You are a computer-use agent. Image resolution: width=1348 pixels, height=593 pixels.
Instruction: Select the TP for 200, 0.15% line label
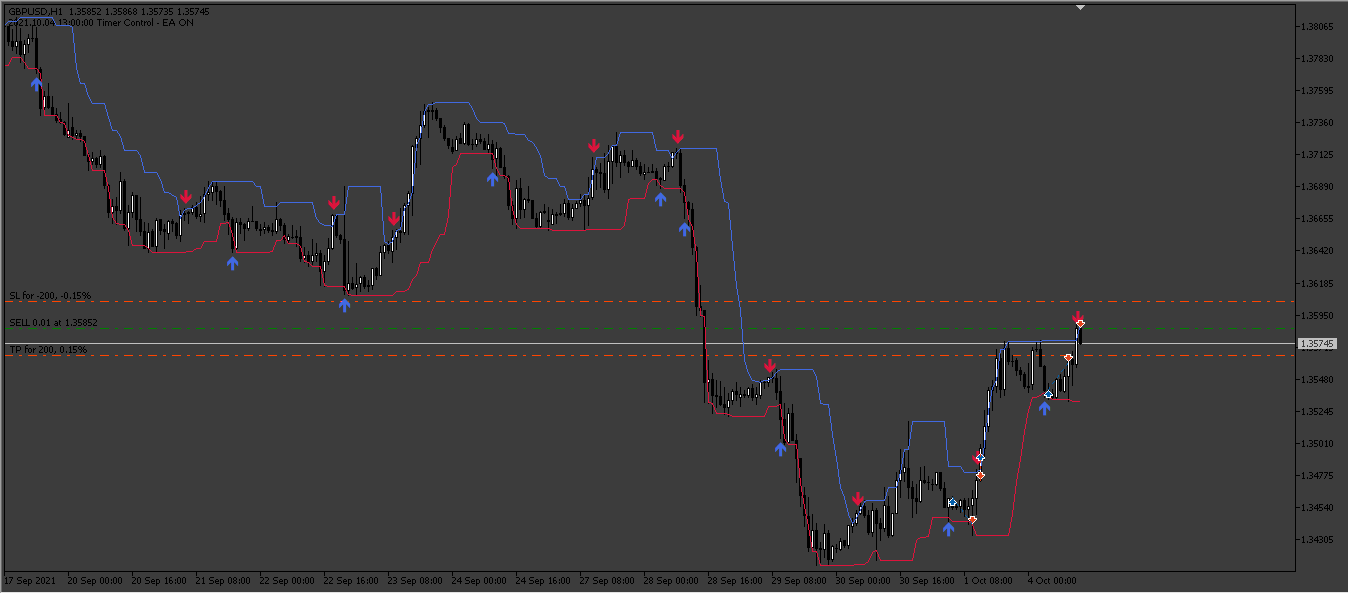[x=48, y=350]
